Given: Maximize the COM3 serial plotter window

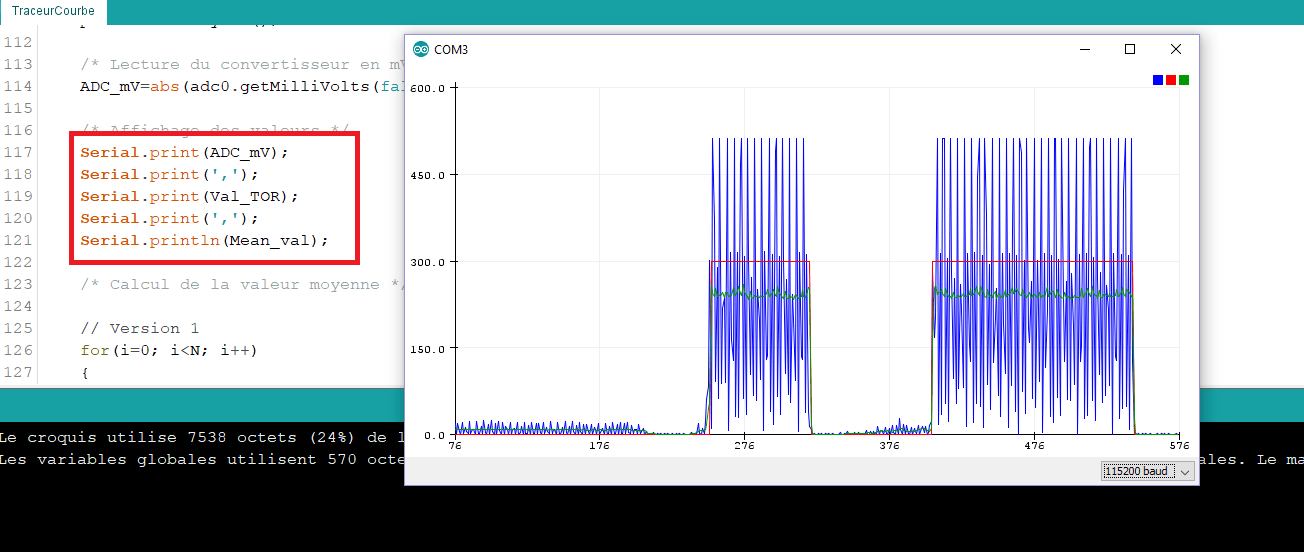Looking at the screenshot, I should (1130, 49).
